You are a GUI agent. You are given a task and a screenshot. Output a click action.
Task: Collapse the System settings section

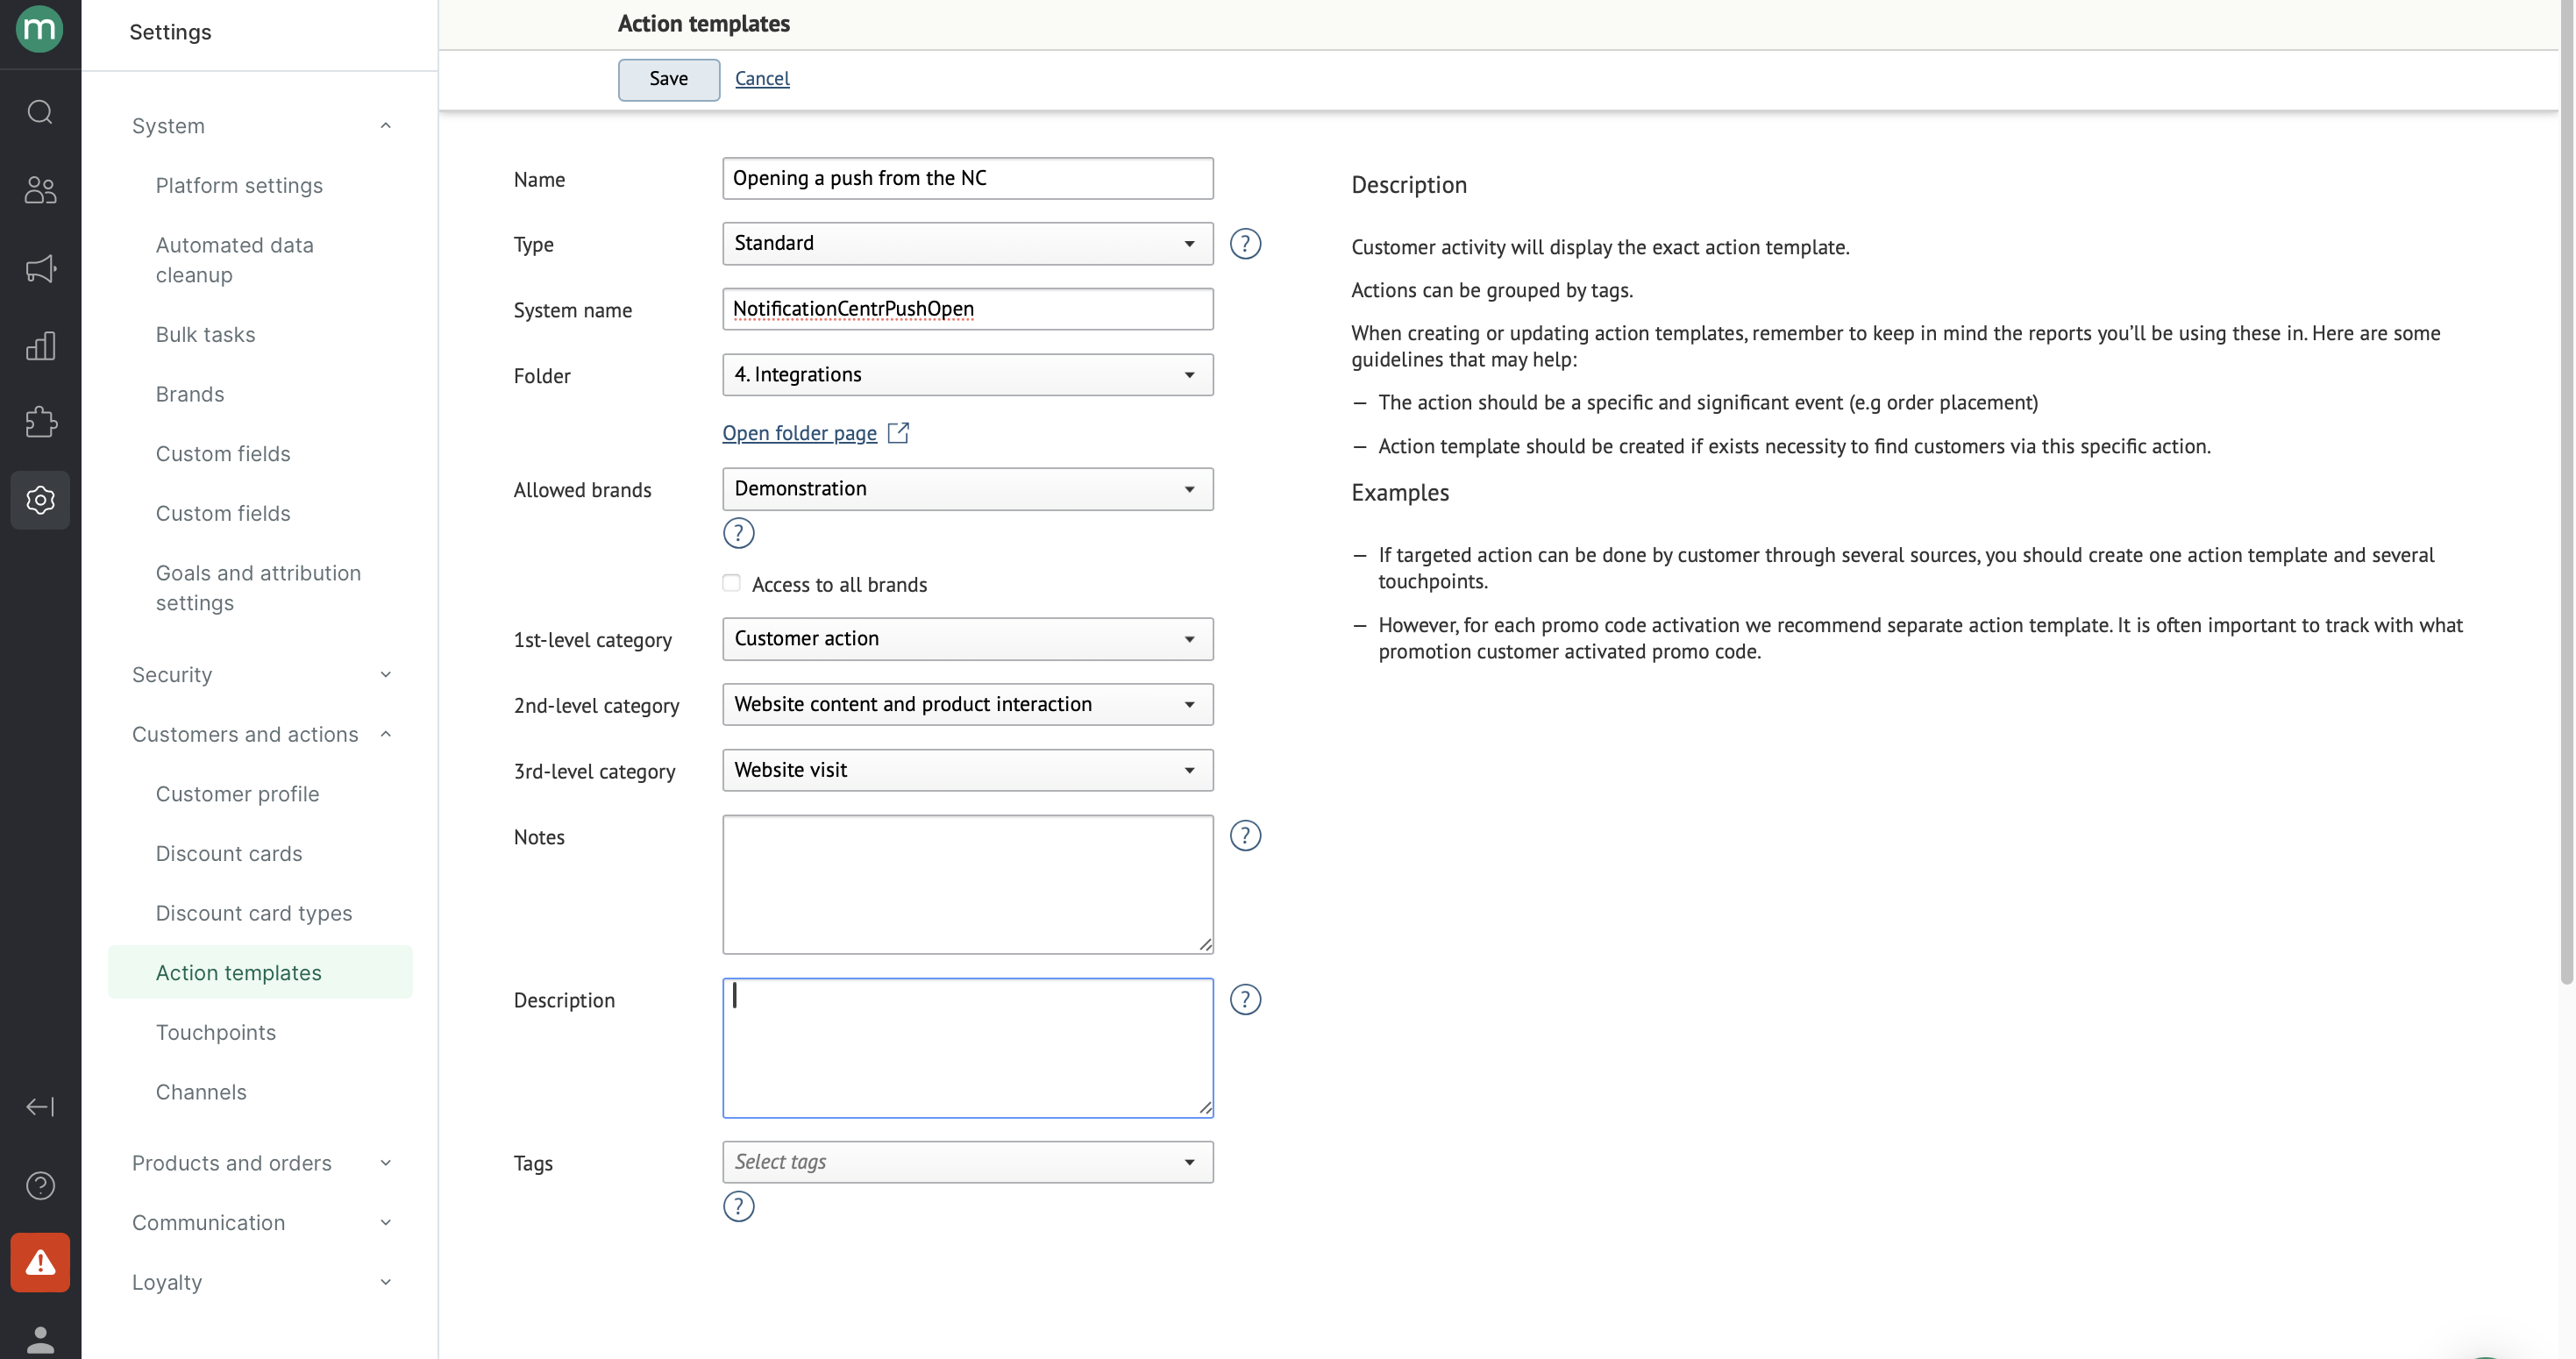point(260,126)
